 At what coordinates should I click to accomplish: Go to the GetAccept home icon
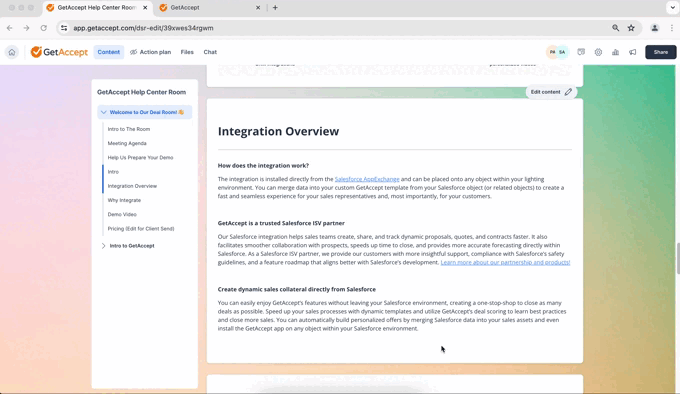tap(12, 52)
